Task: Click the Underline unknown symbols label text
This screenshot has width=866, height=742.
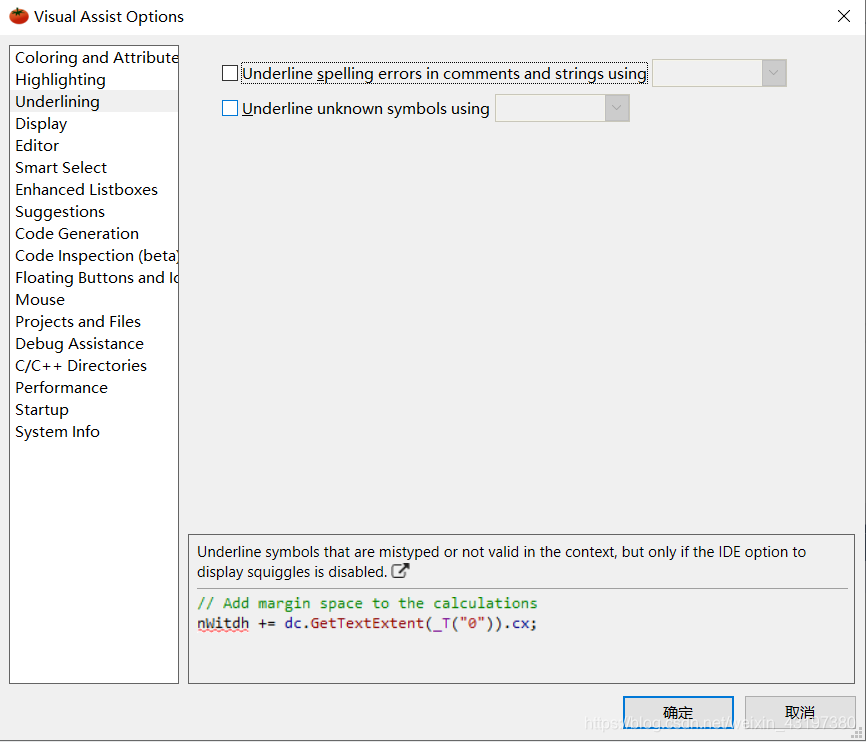Action: (x=366, y=109)
